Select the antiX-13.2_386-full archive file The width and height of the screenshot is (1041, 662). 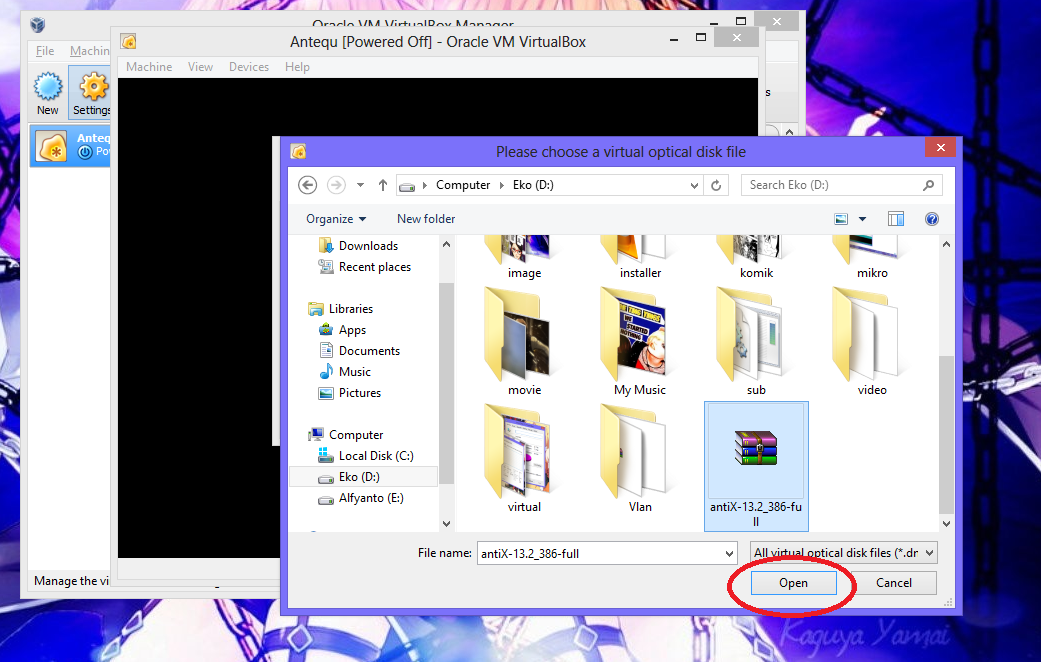point(756,466)
